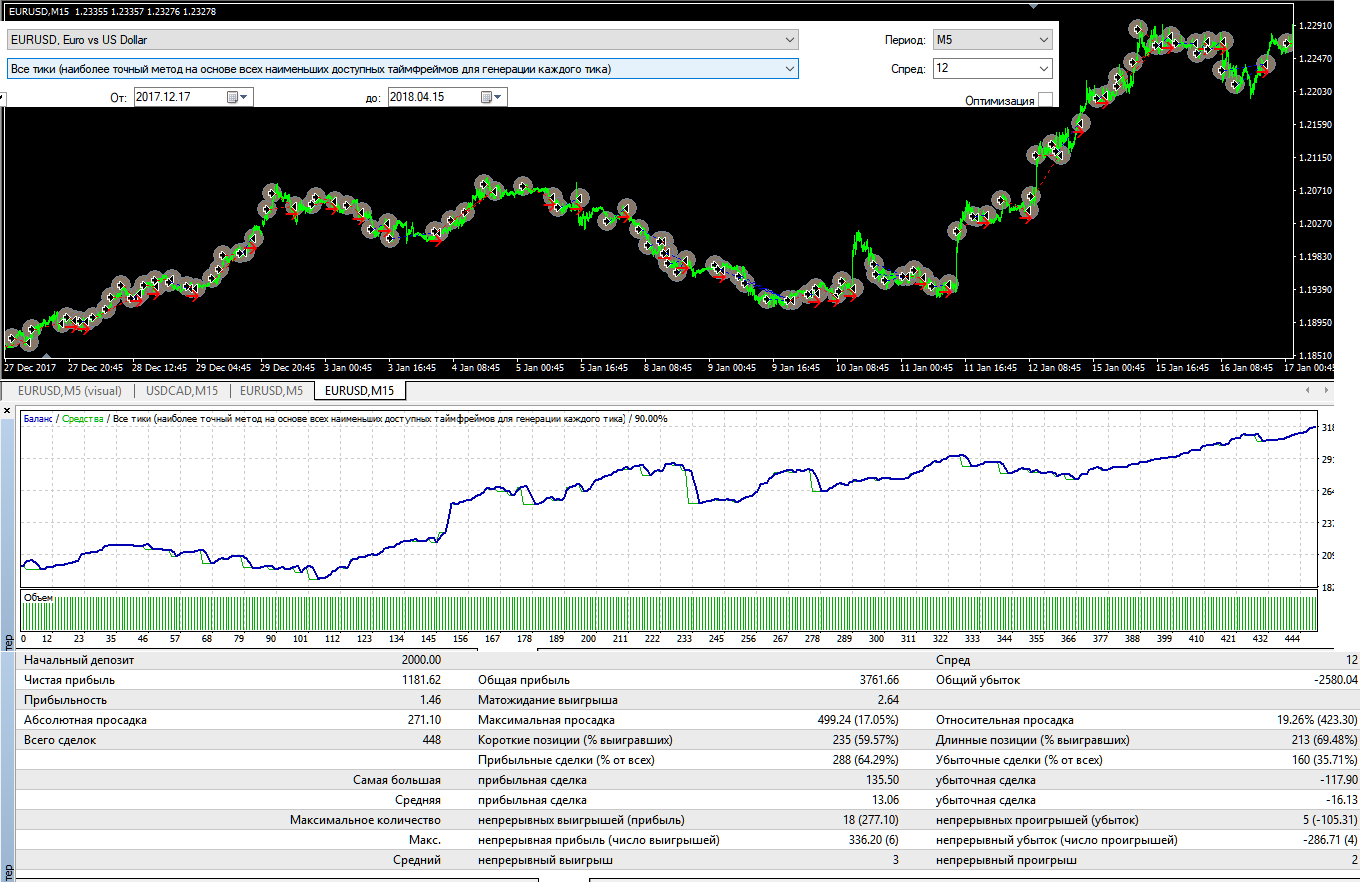1360x882 pixels.
Task: Click the 'Максимальная просадка' value 499.24 (17.05%)
Action: click(x=858, y=720)
